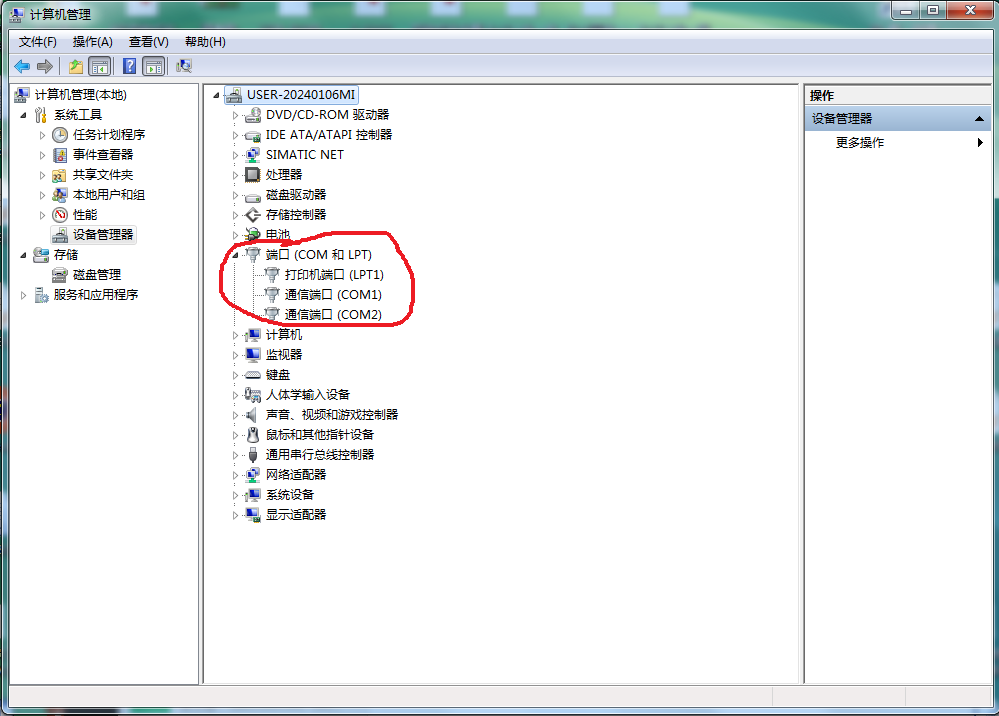Image resolution: width=999 pixels, height=716 pixels.
Task: Toggle the show/hide action pane icon
Action: 154,66
